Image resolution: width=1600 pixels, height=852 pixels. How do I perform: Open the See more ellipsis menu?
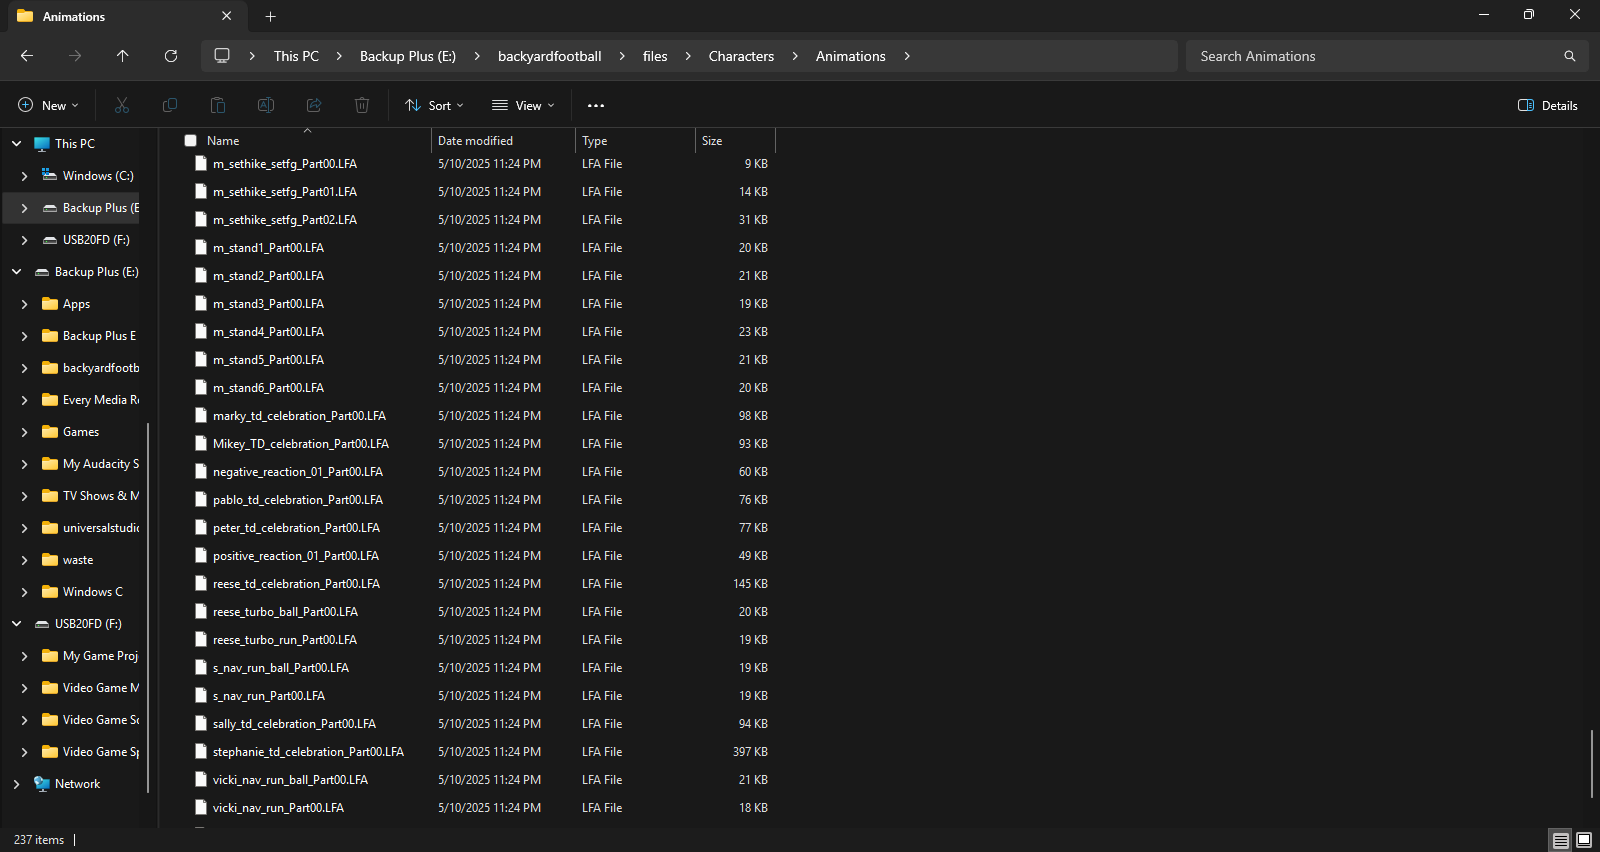point(596,105)
